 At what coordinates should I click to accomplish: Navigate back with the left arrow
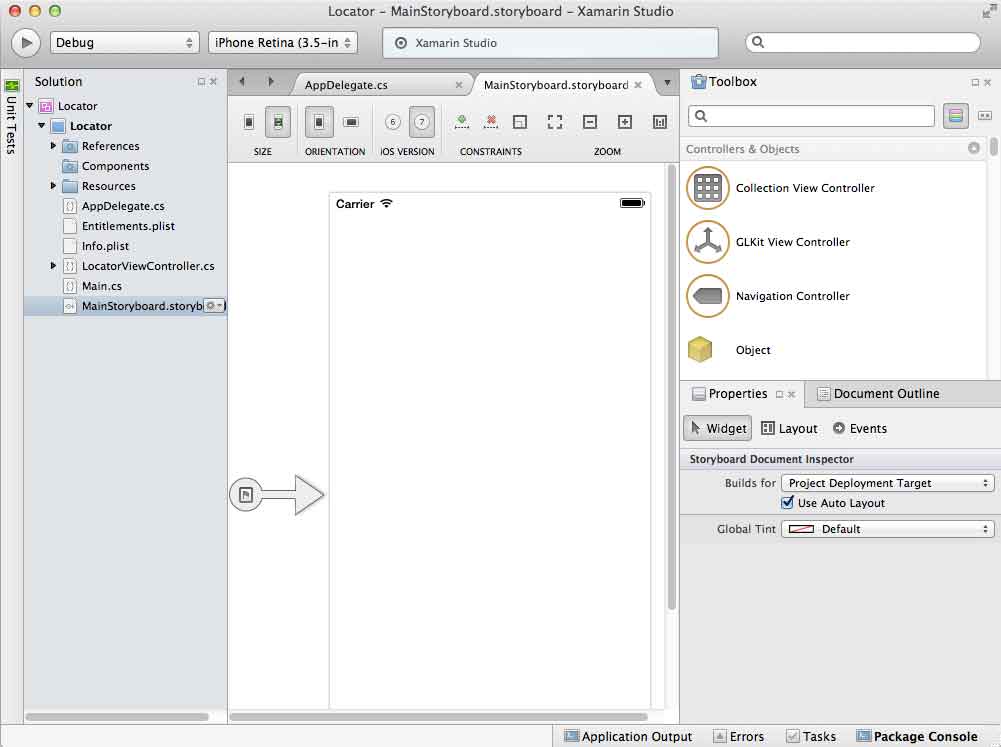242,82
